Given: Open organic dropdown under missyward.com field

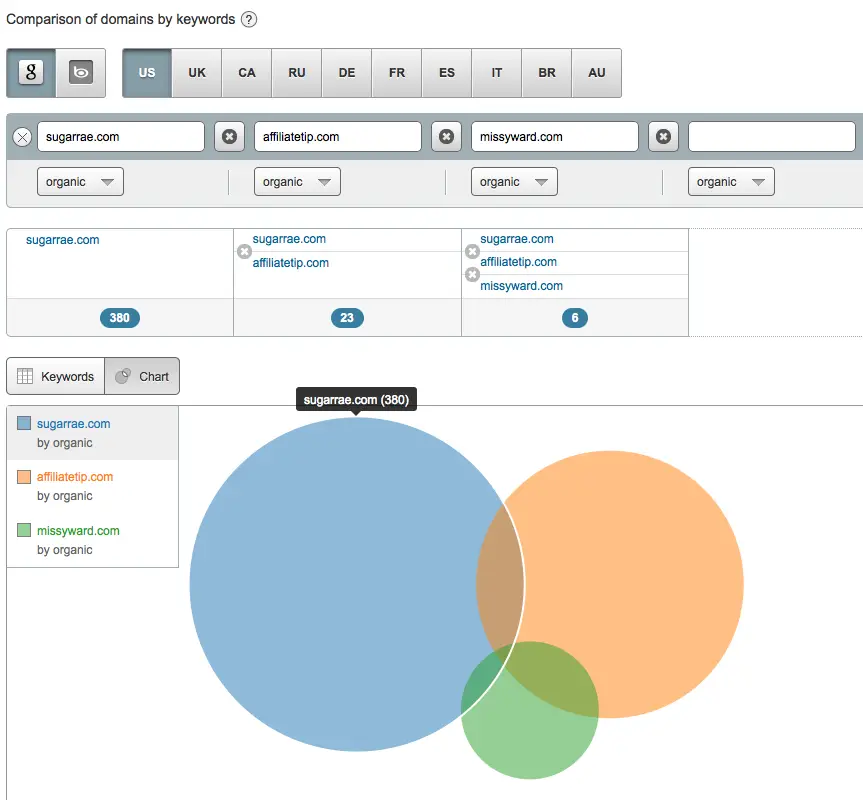Looking at the screenshot, I should pyautogui.click(x=514, y=182).
